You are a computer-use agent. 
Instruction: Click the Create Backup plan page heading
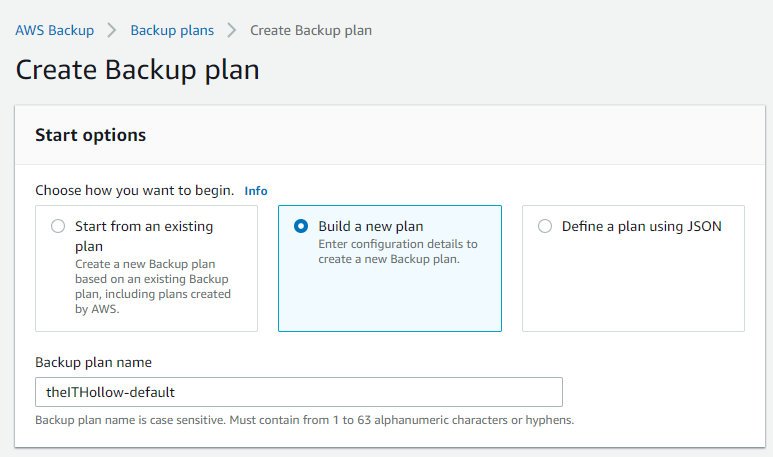pos(138,70)
